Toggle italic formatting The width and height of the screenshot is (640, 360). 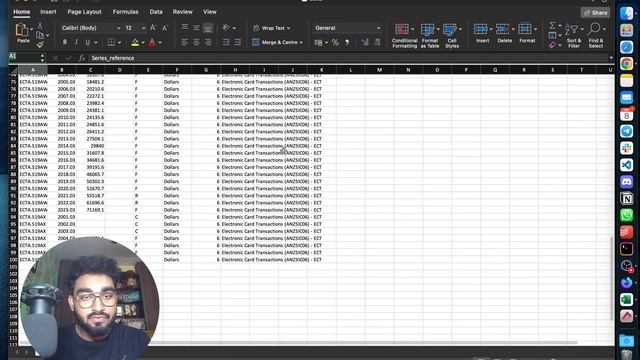tap(76, 42)
